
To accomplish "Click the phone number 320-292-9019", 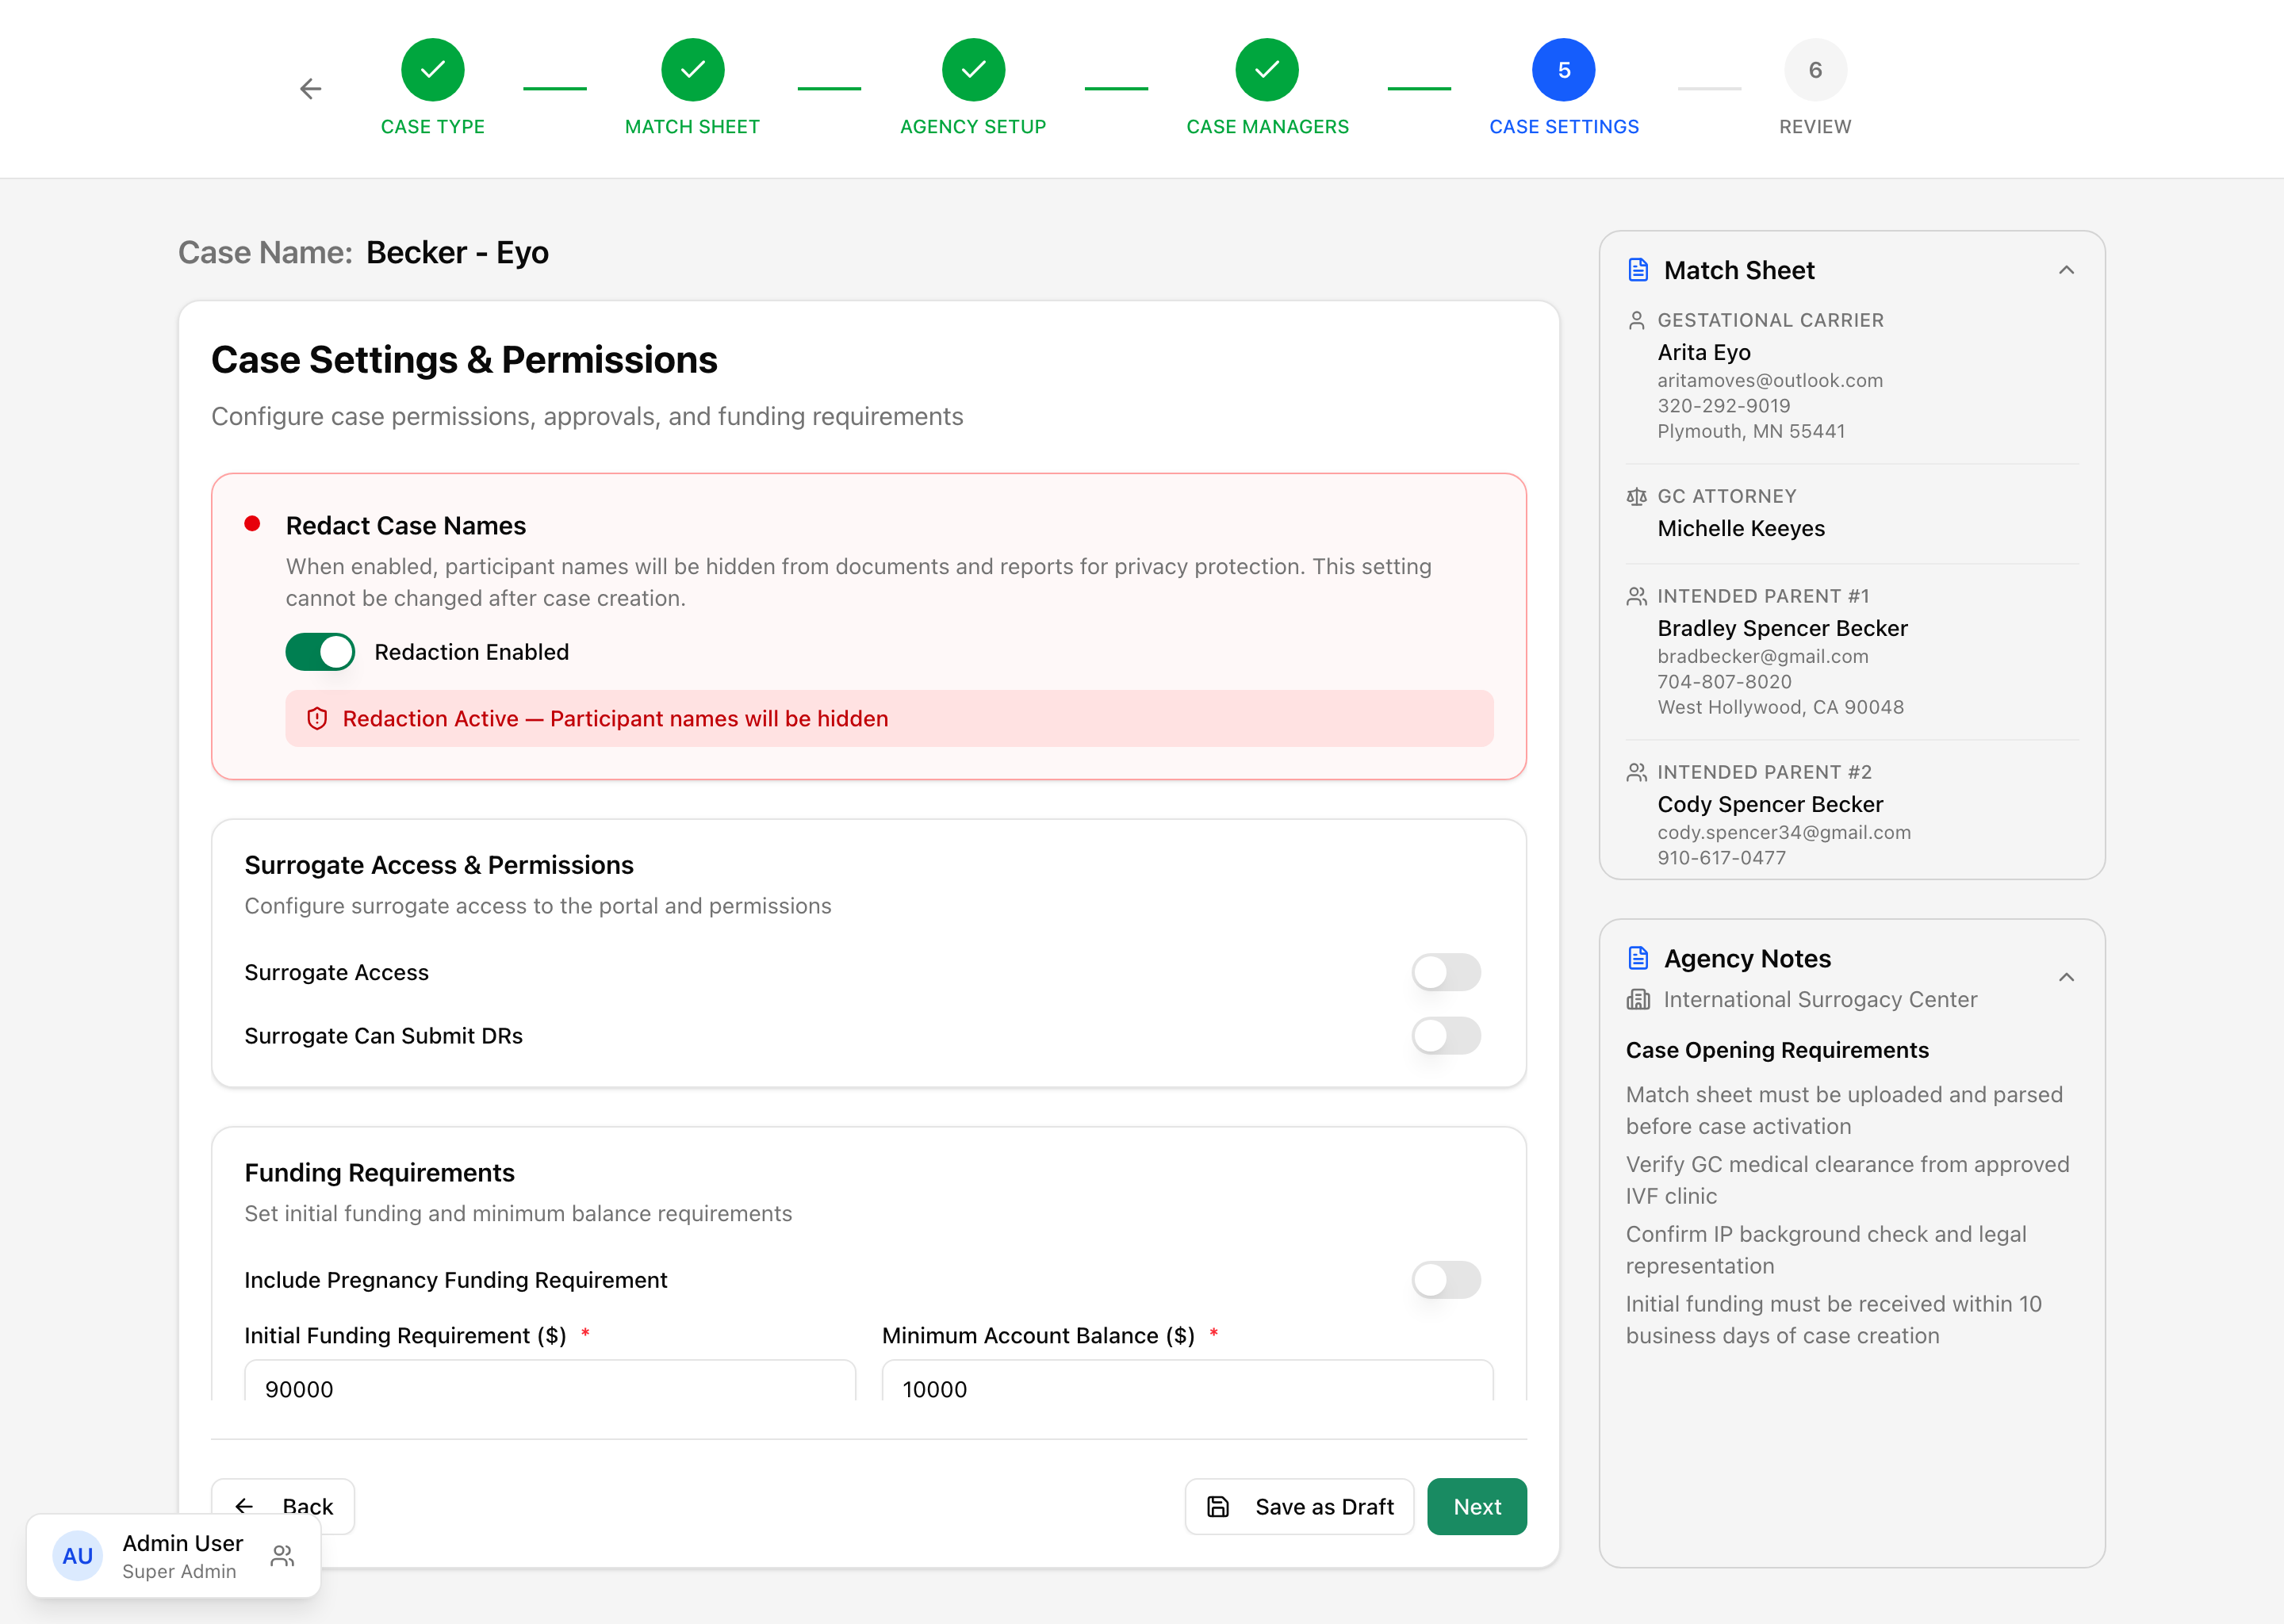I will [x=1724, y=406].
